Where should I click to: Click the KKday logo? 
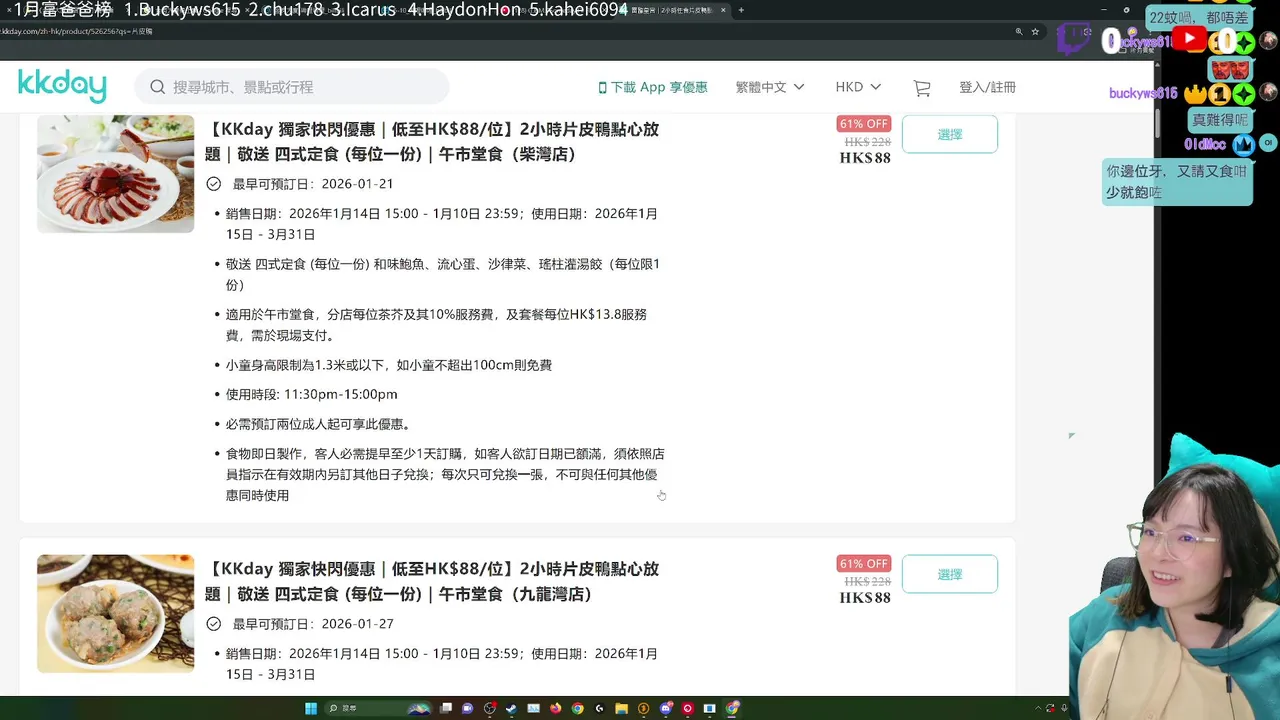pos(62,86)
